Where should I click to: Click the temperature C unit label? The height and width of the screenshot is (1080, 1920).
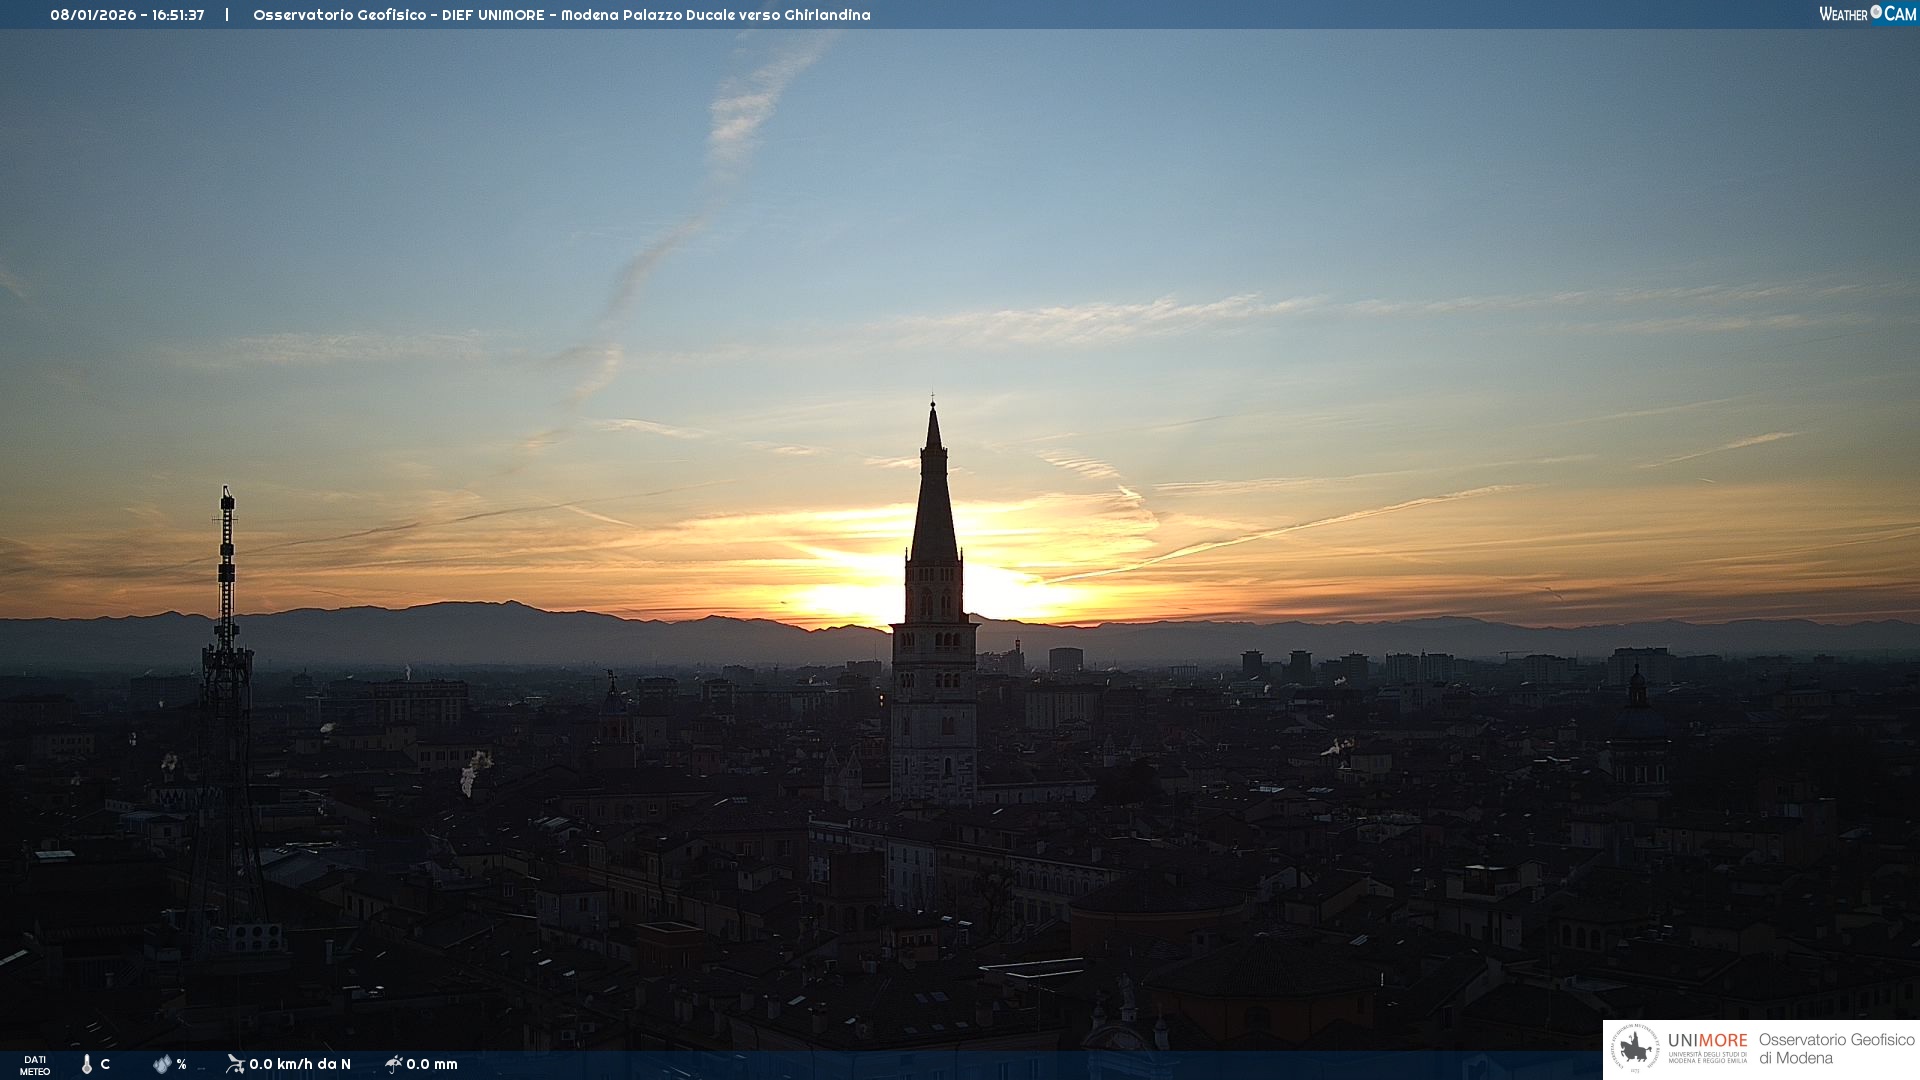point(105,1064)
